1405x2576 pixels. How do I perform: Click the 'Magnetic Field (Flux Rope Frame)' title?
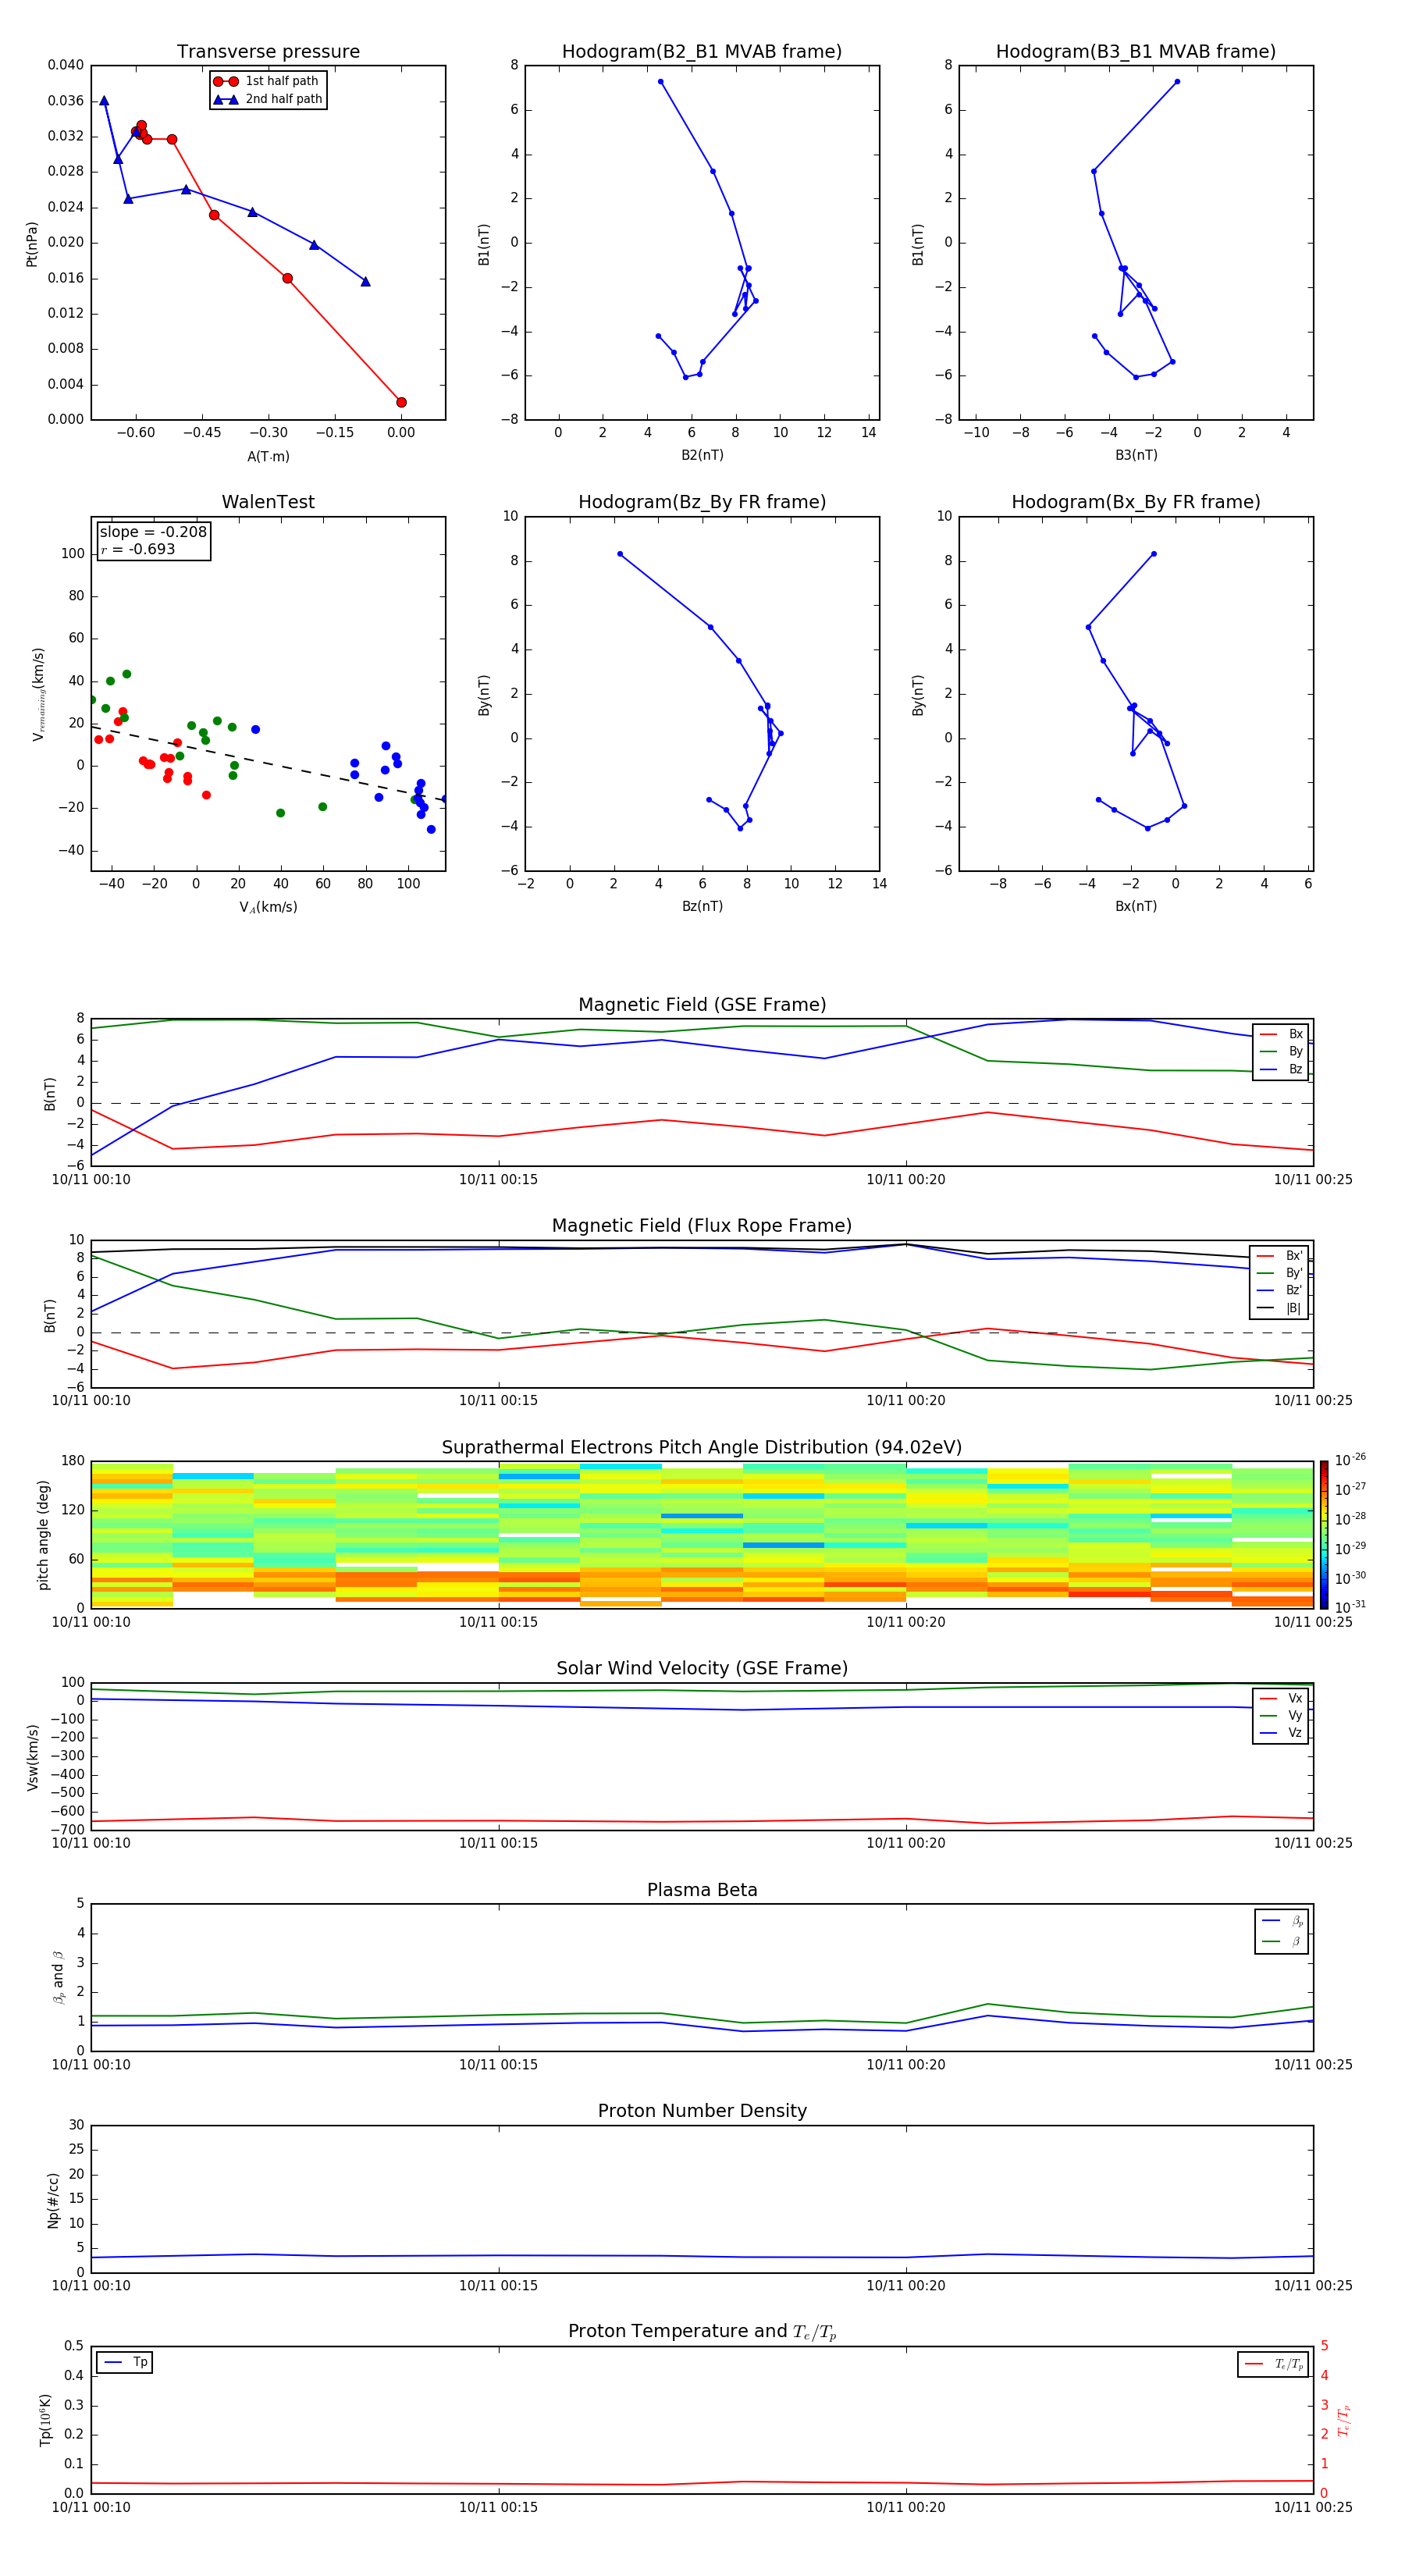click(702, 1226)
